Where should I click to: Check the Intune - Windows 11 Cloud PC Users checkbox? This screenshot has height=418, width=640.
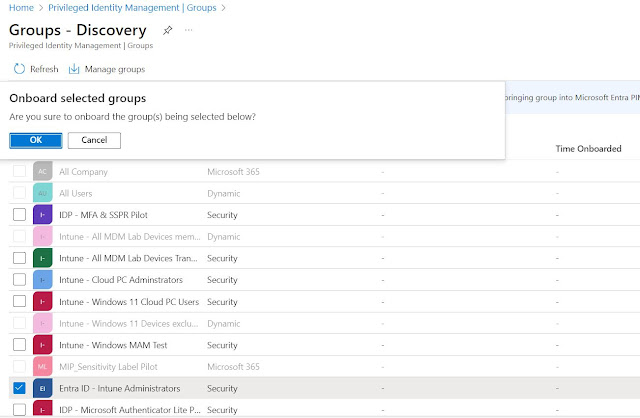click(x=19, y=301)
